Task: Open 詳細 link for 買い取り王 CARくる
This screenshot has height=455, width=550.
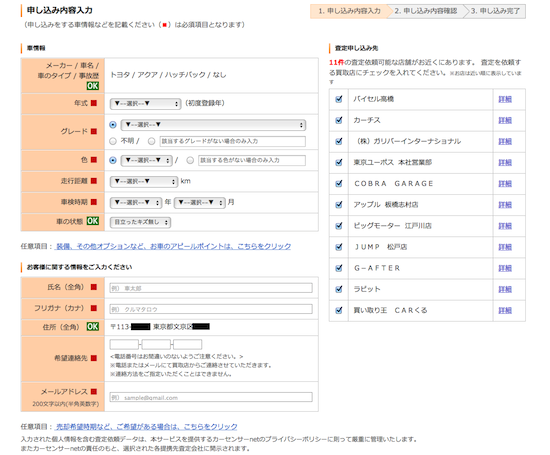Action: [505, 310]
